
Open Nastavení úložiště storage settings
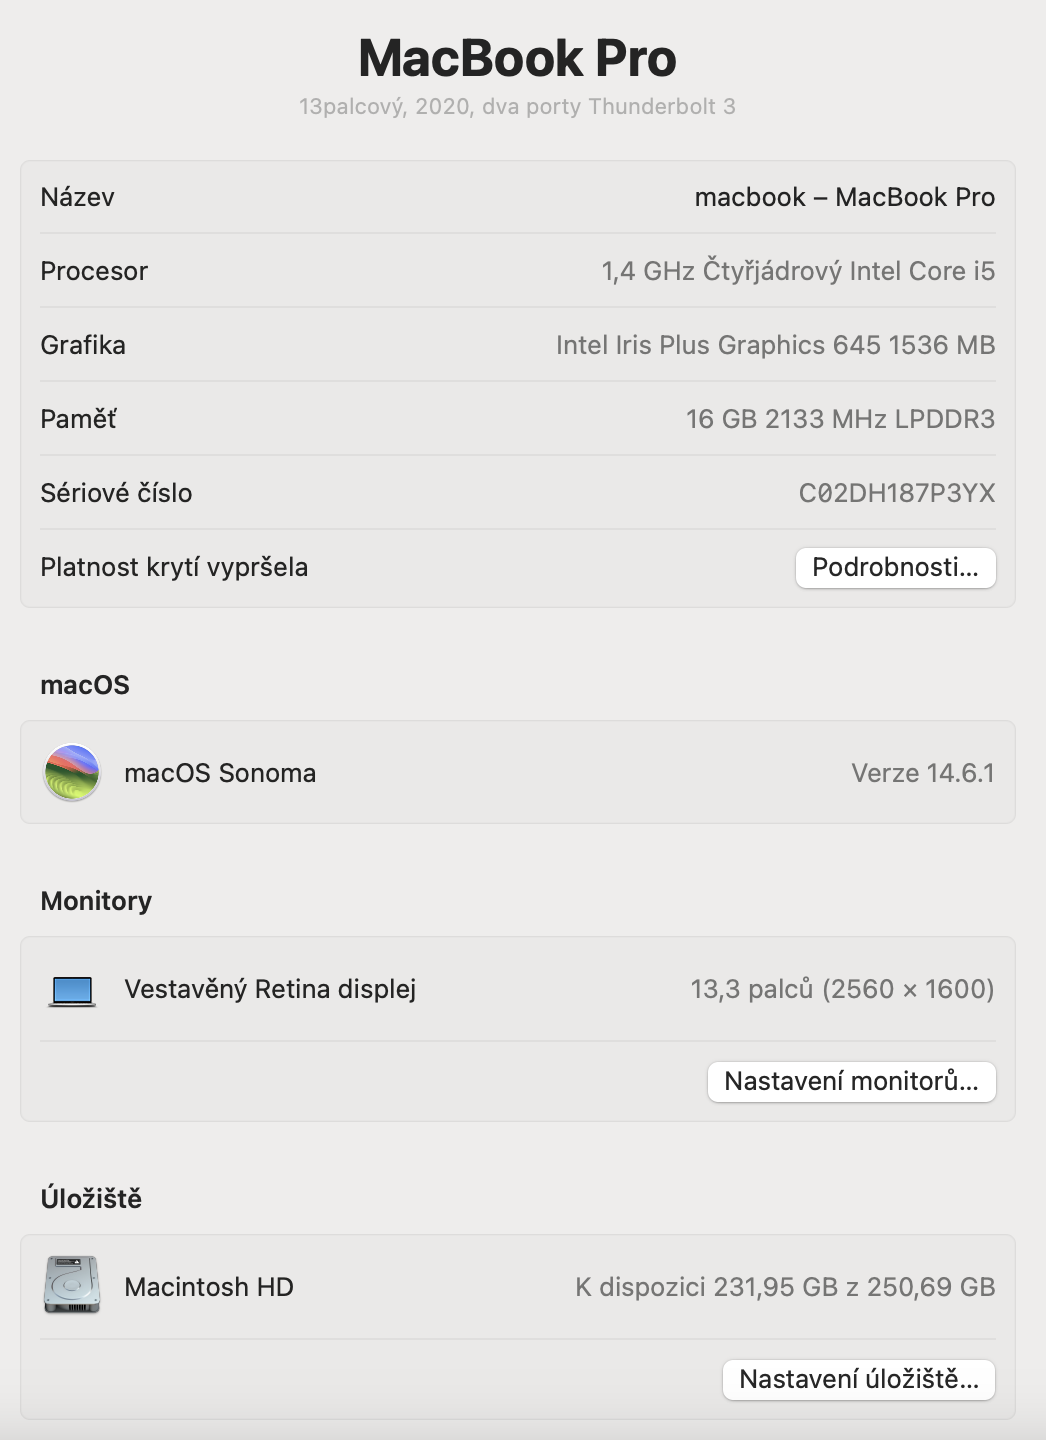pos(858,1380)
